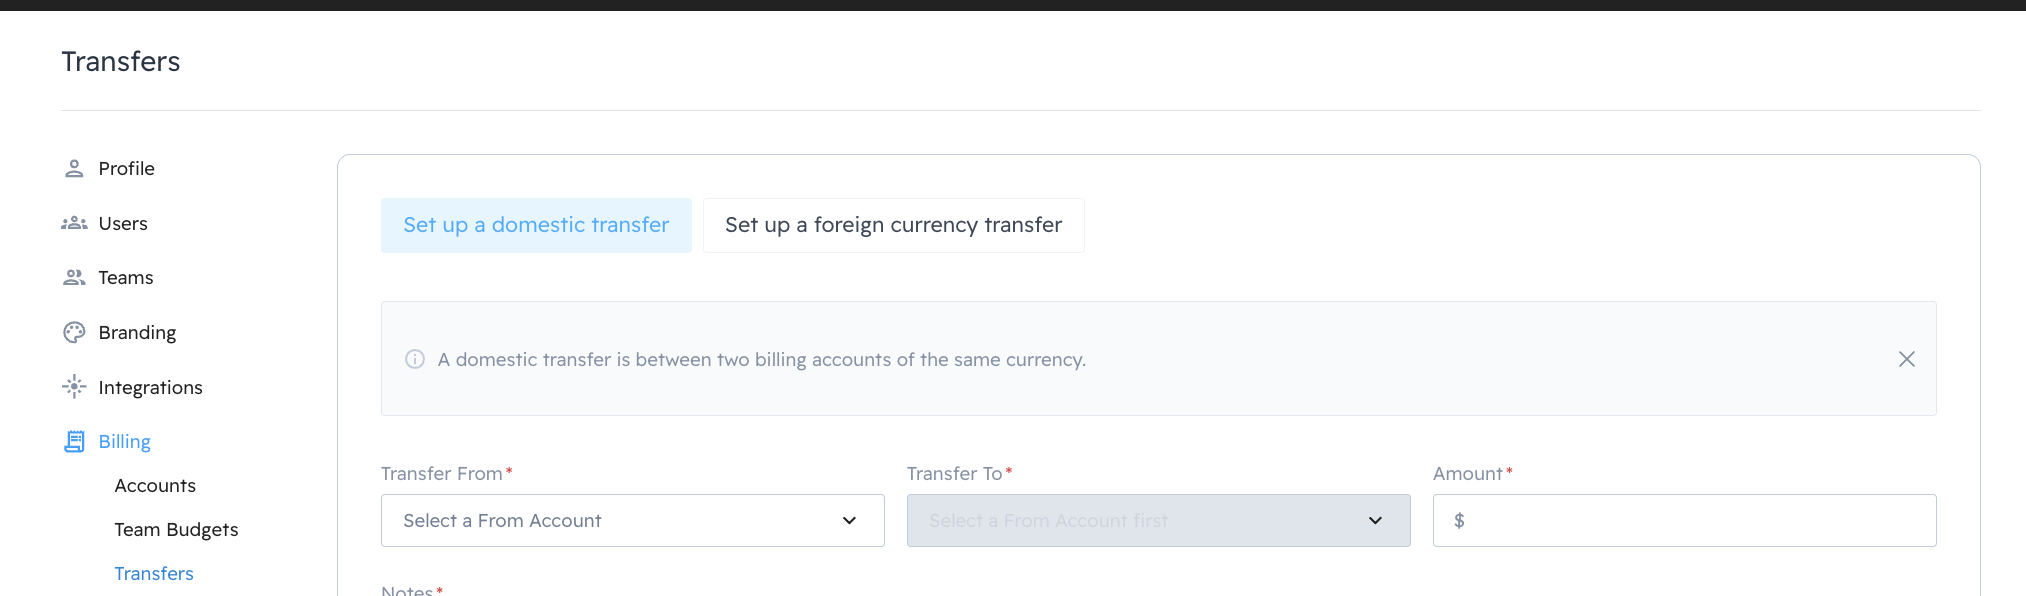Click the Integrations hub icon
The image size is (2026, 596).
pyautogui.click(x=74, y=387)
